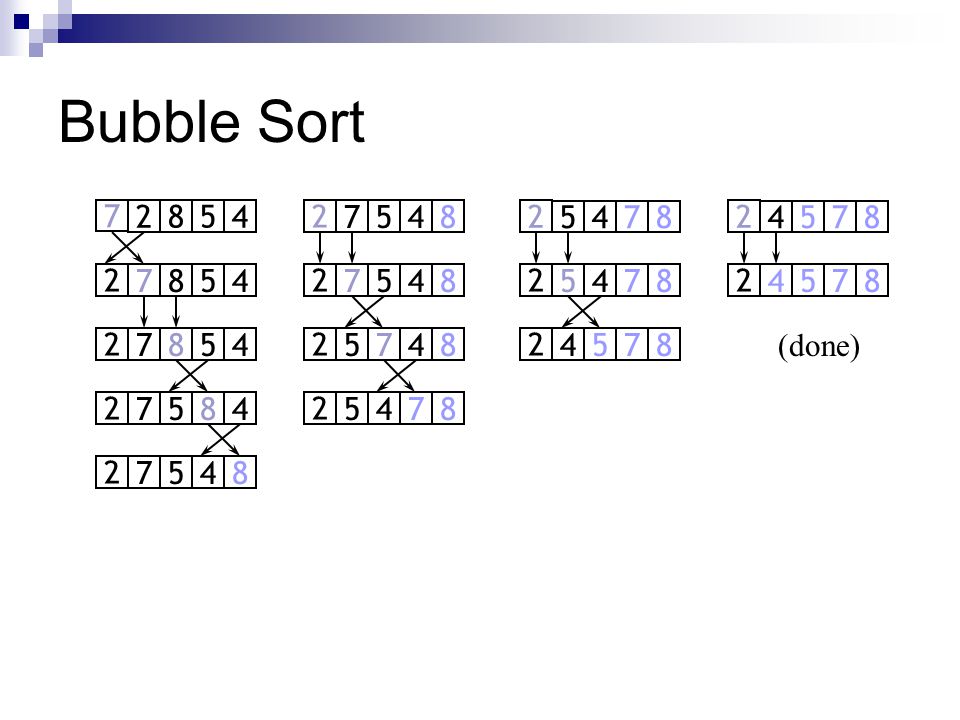The image size is (960, 720).
Task: Click the straight down arrows below first-column array 2 7 8 5 4
Action: click(160, 311)
